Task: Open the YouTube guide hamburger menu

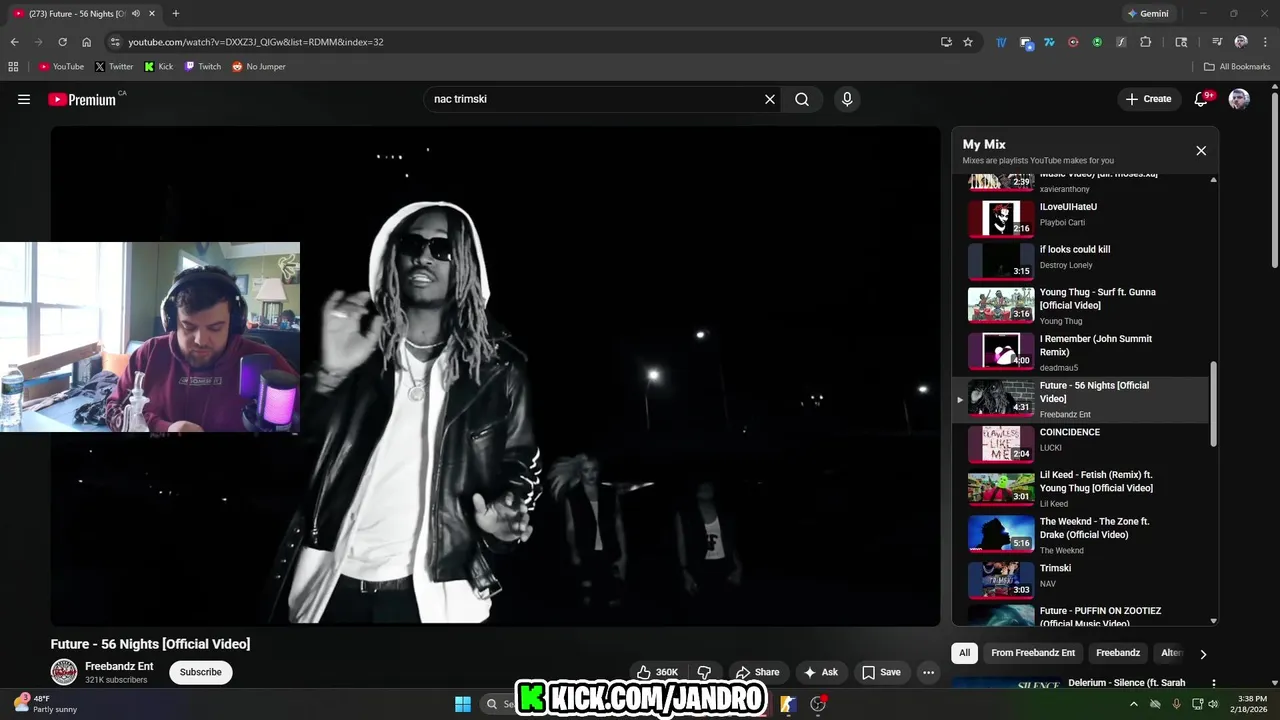Action: (24, 99)
